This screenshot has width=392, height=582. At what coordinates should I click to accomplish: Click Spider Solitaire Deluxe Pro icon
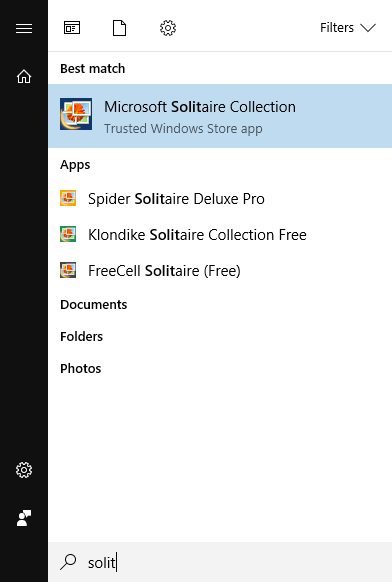(68, 198)
